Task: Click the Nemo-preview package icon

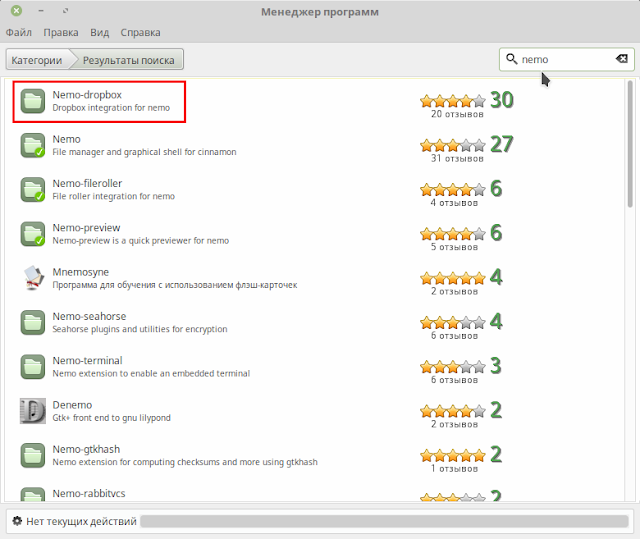Action: pyautogui.click(x=33, y=234)
